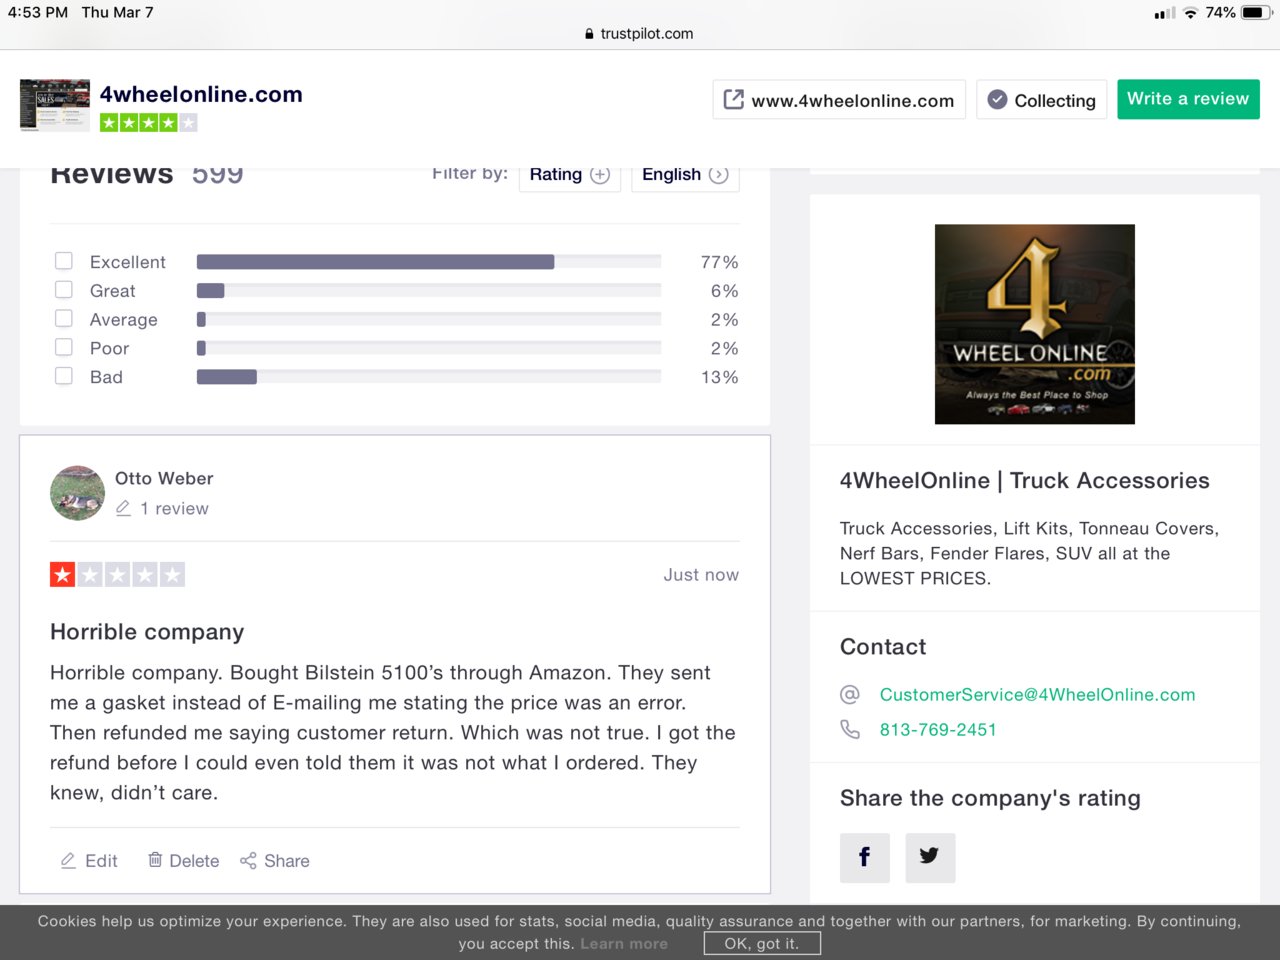Click the battery status icon

(1257, 13)
